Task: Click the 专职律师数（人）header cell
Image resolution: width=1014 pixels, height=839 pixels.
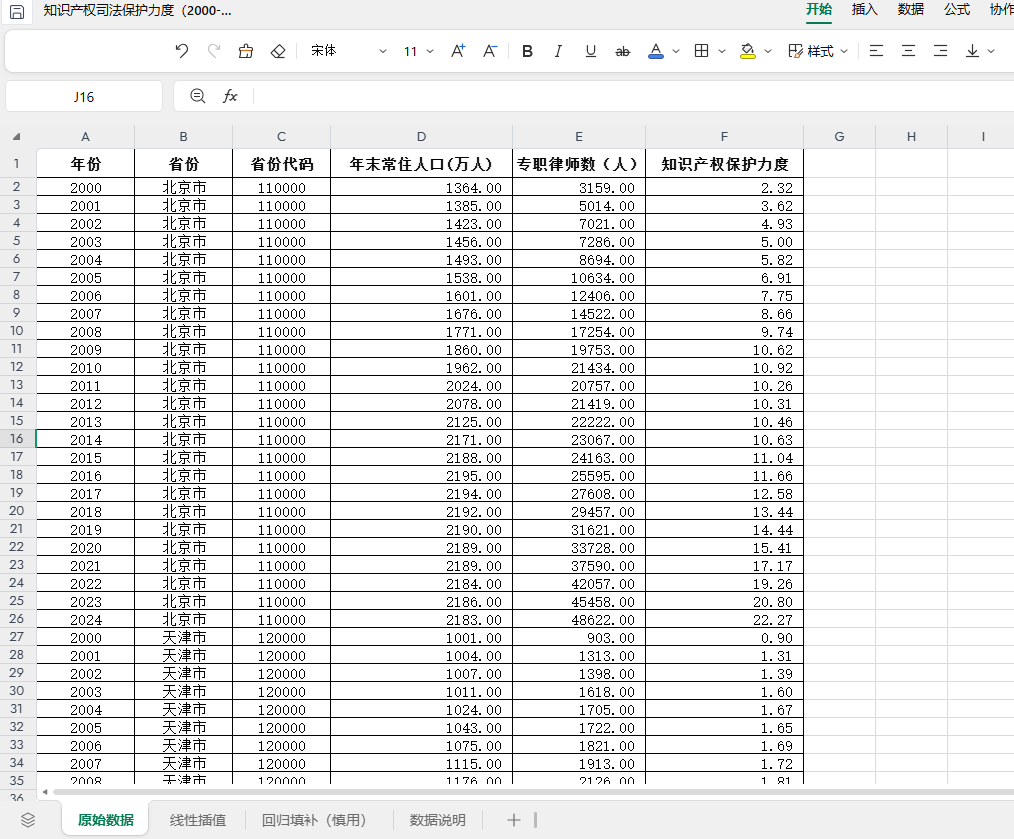Action: point(579,164)
